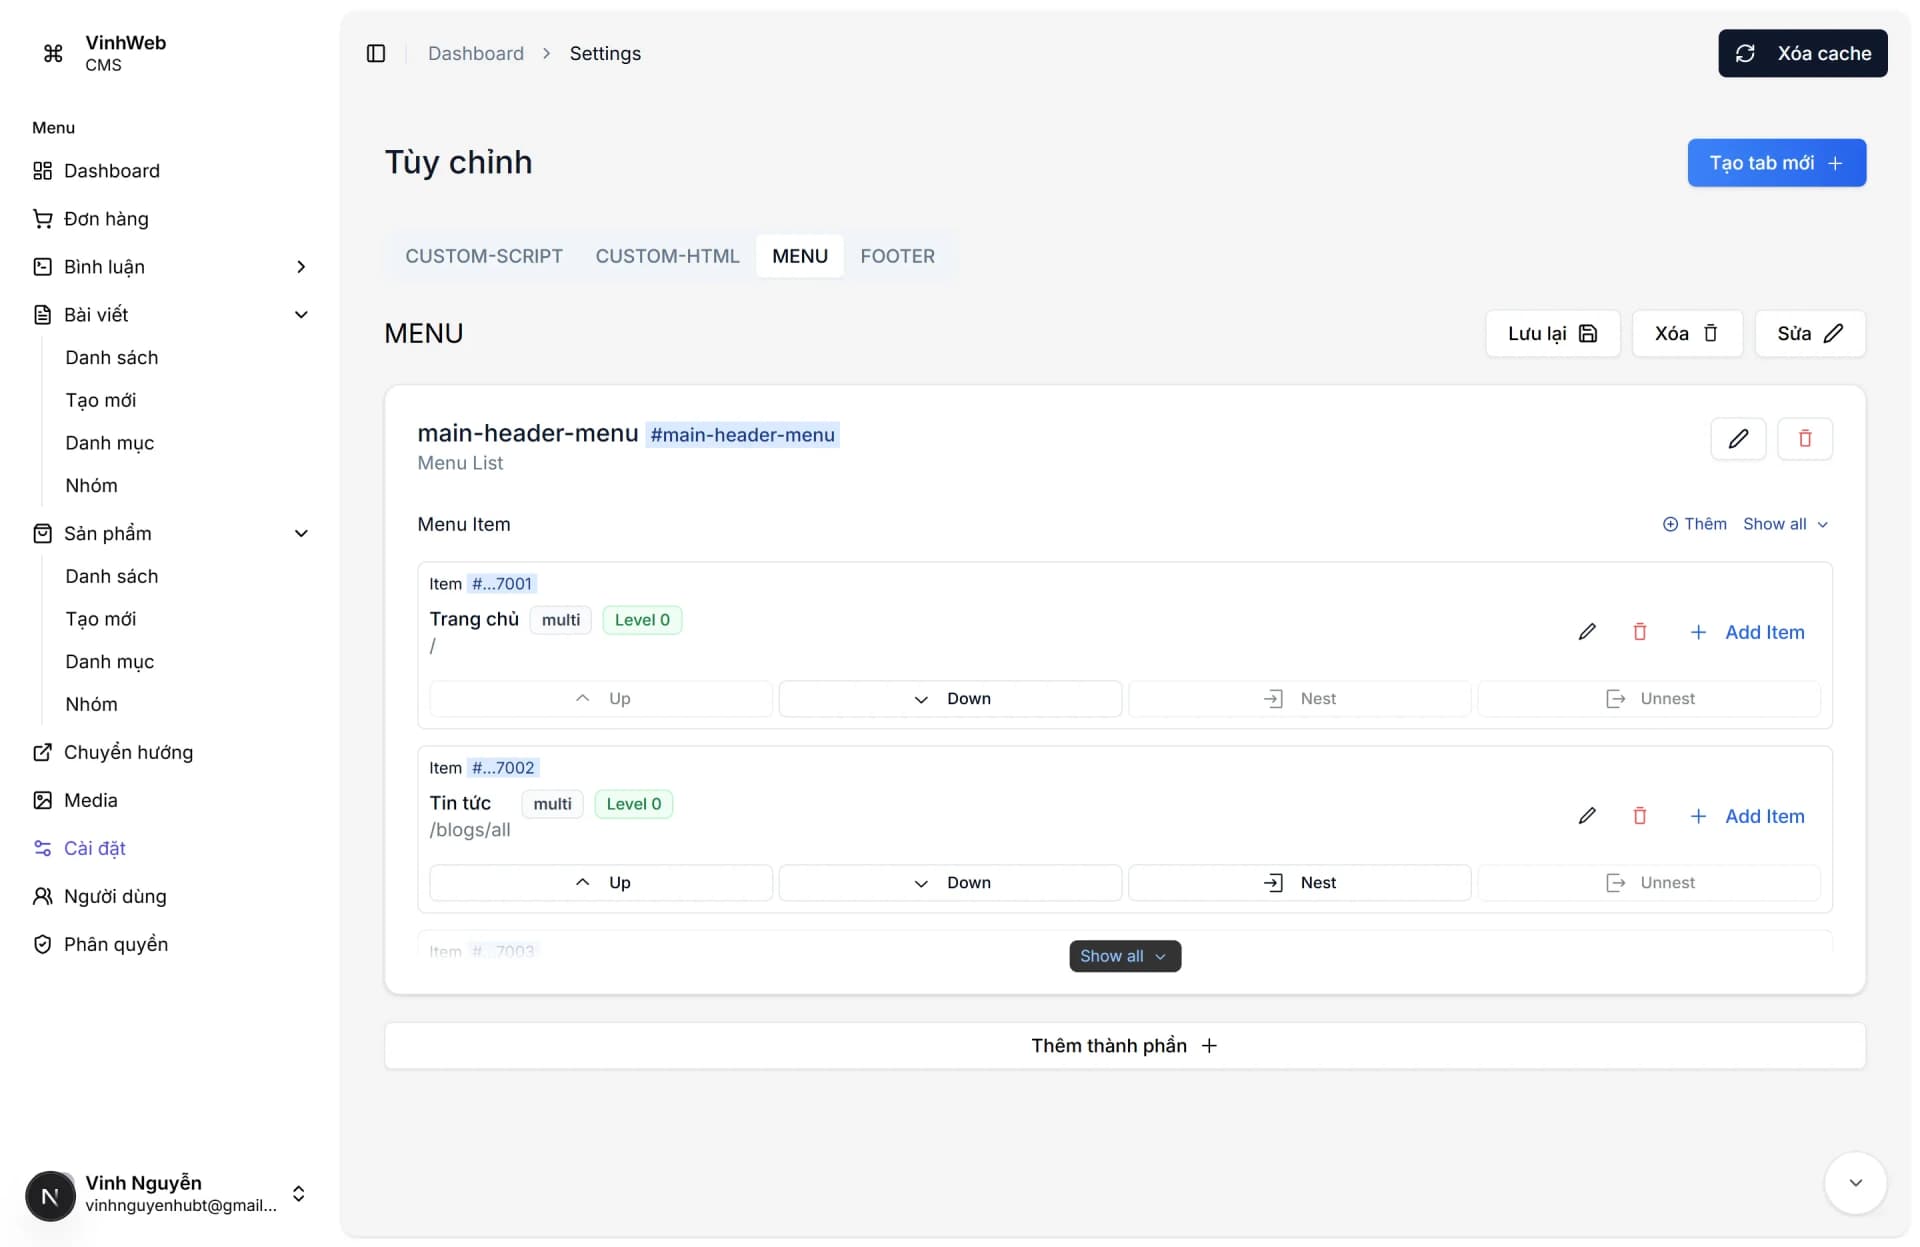
Task: Click the Tạo tab mới button
Action: pos(1776,162)
